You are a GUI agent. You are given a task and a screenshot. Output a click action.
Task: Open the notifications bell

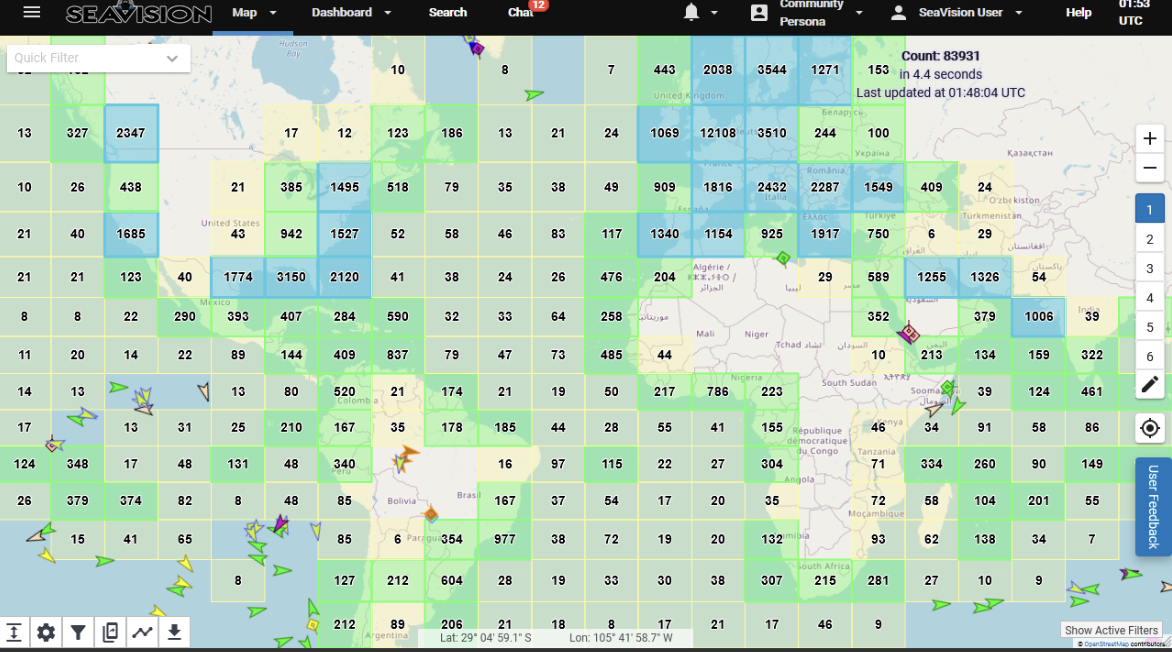click(691, 12)
